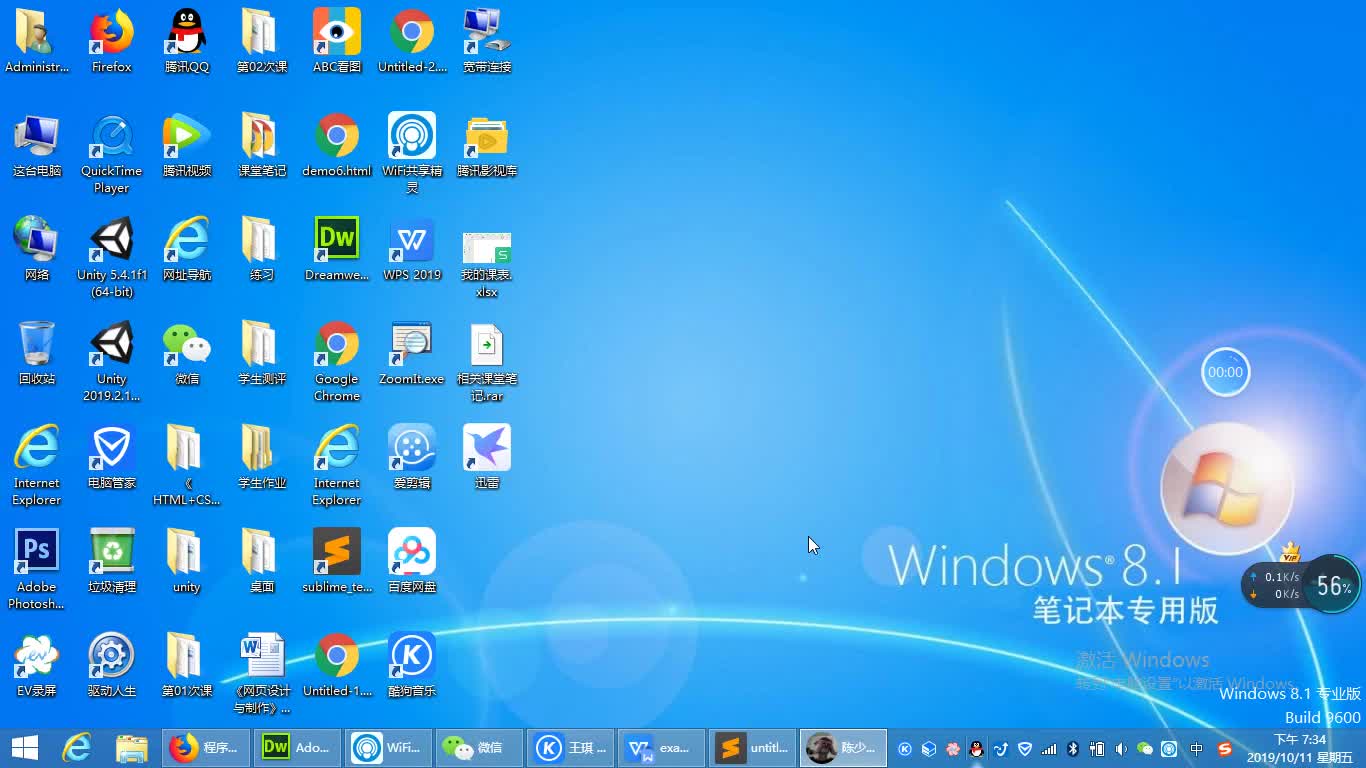The width and height of the screenshot is (1366, 768).
Task: Switch to the 陈少... taskbar window
Action: [x=843, y=748]
